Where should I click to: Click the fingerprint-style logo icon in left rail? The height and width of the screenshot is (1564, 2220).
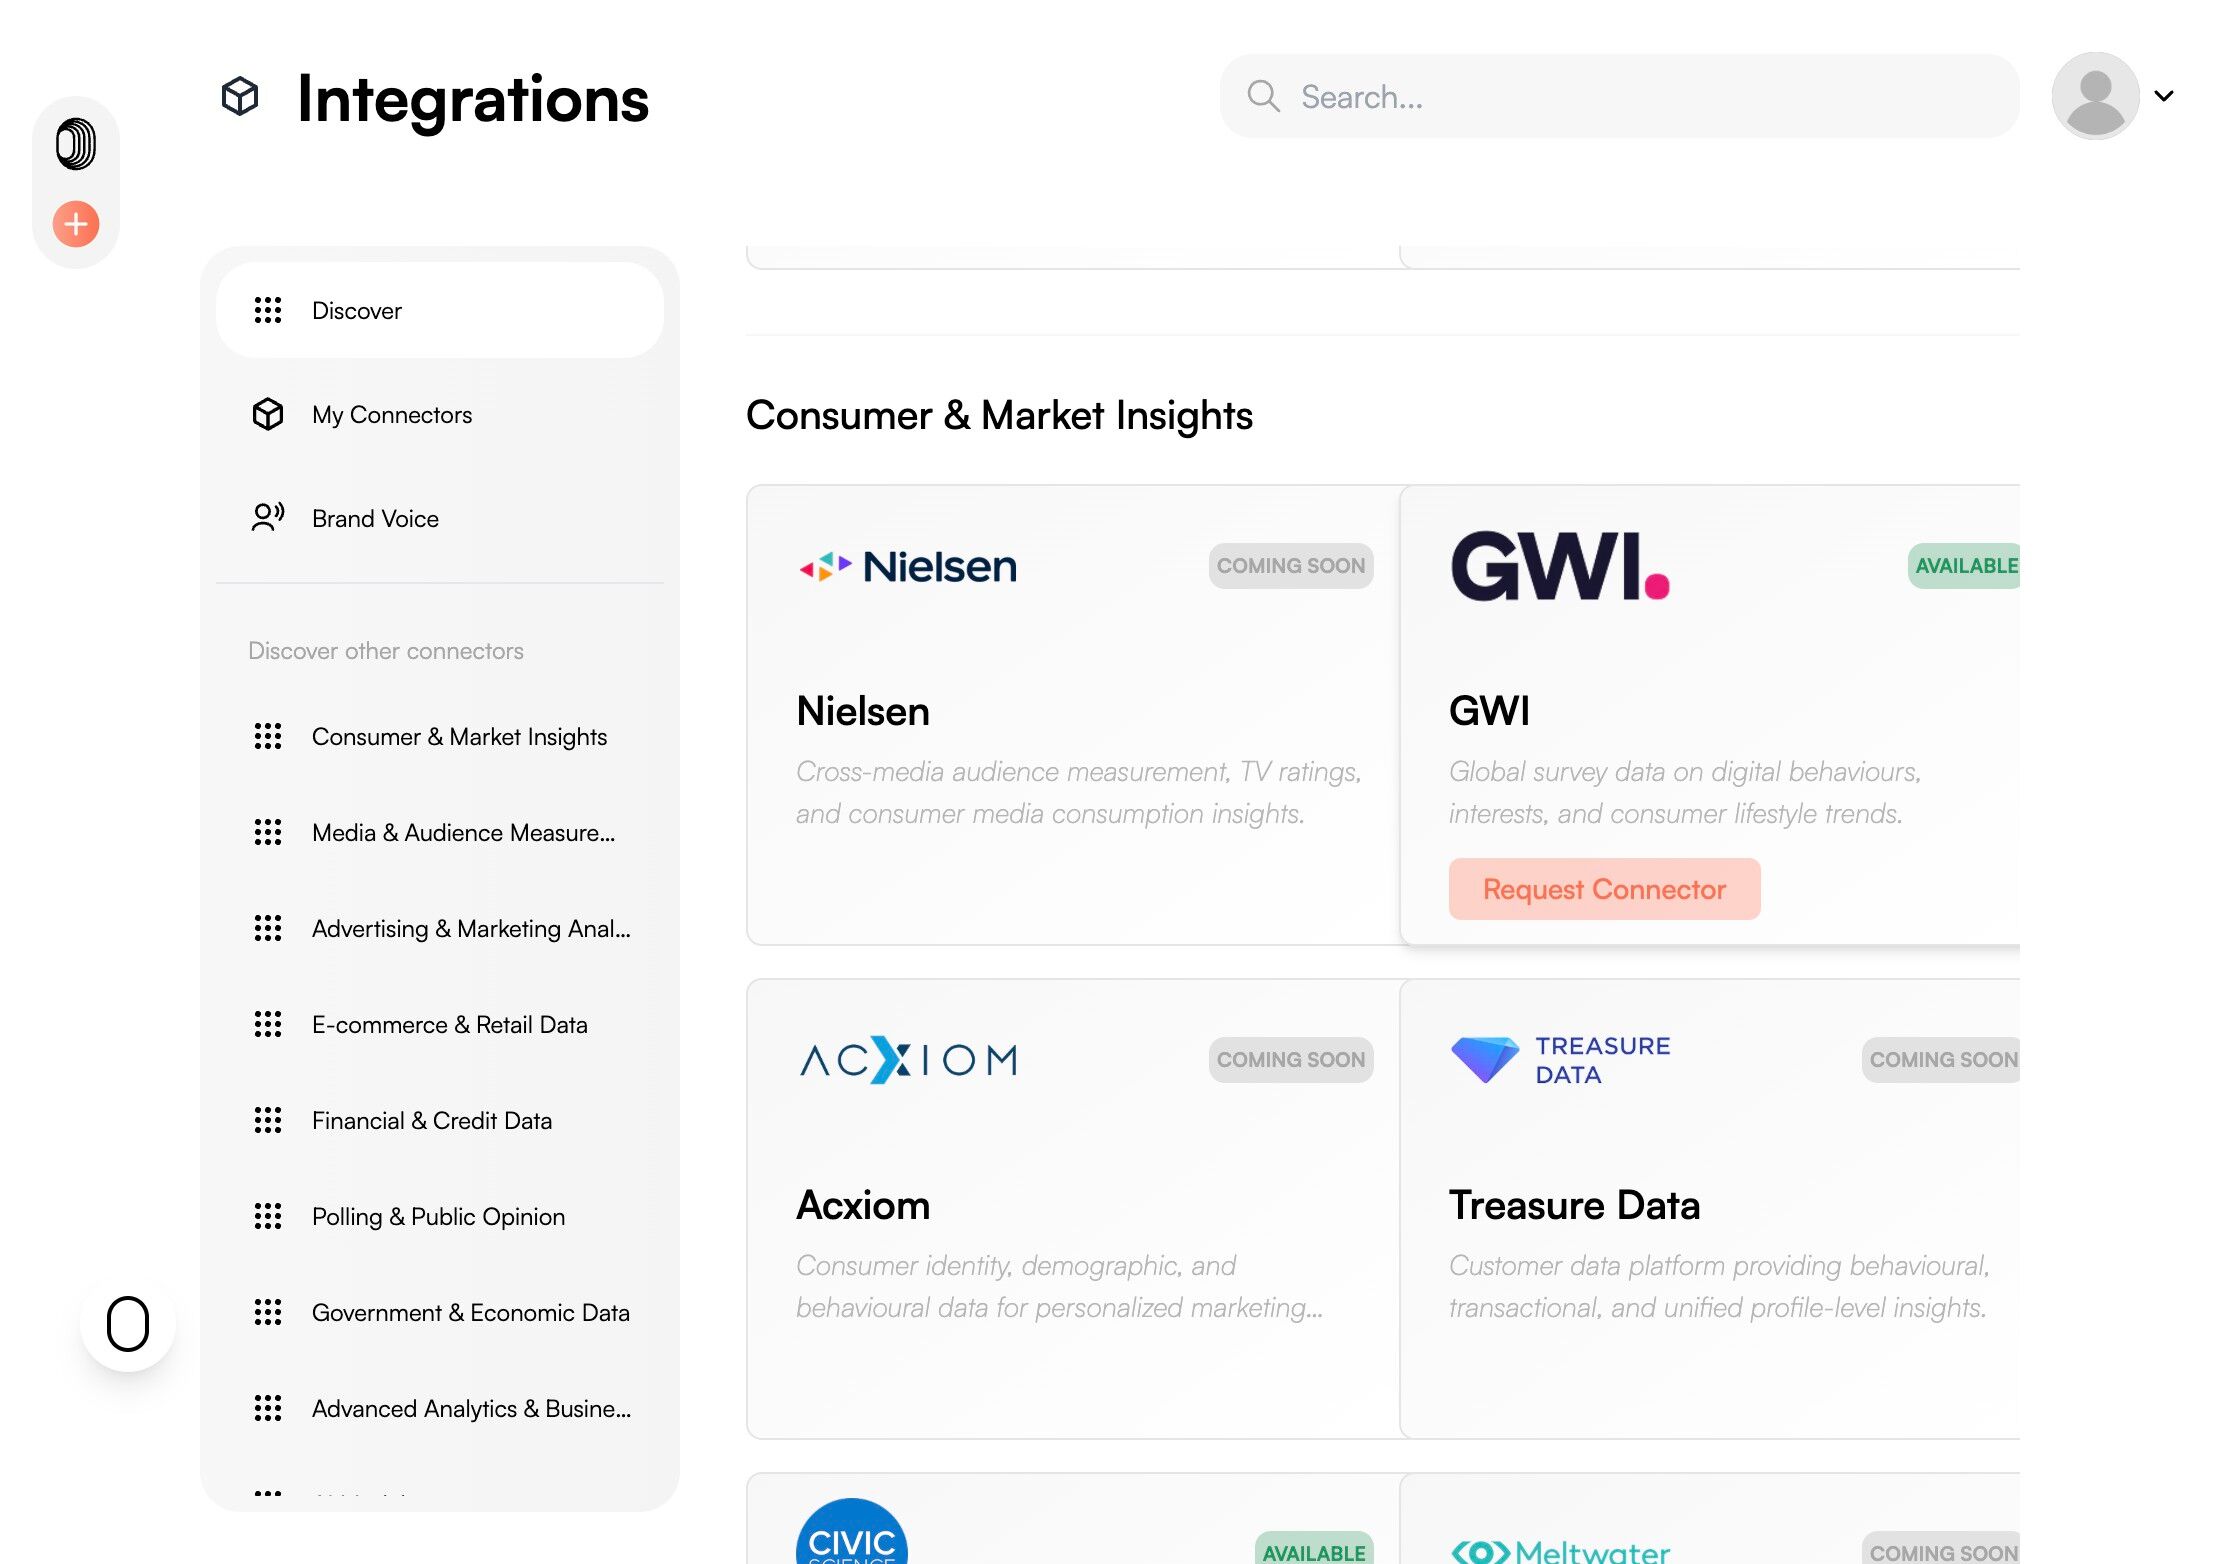point(76,144)
